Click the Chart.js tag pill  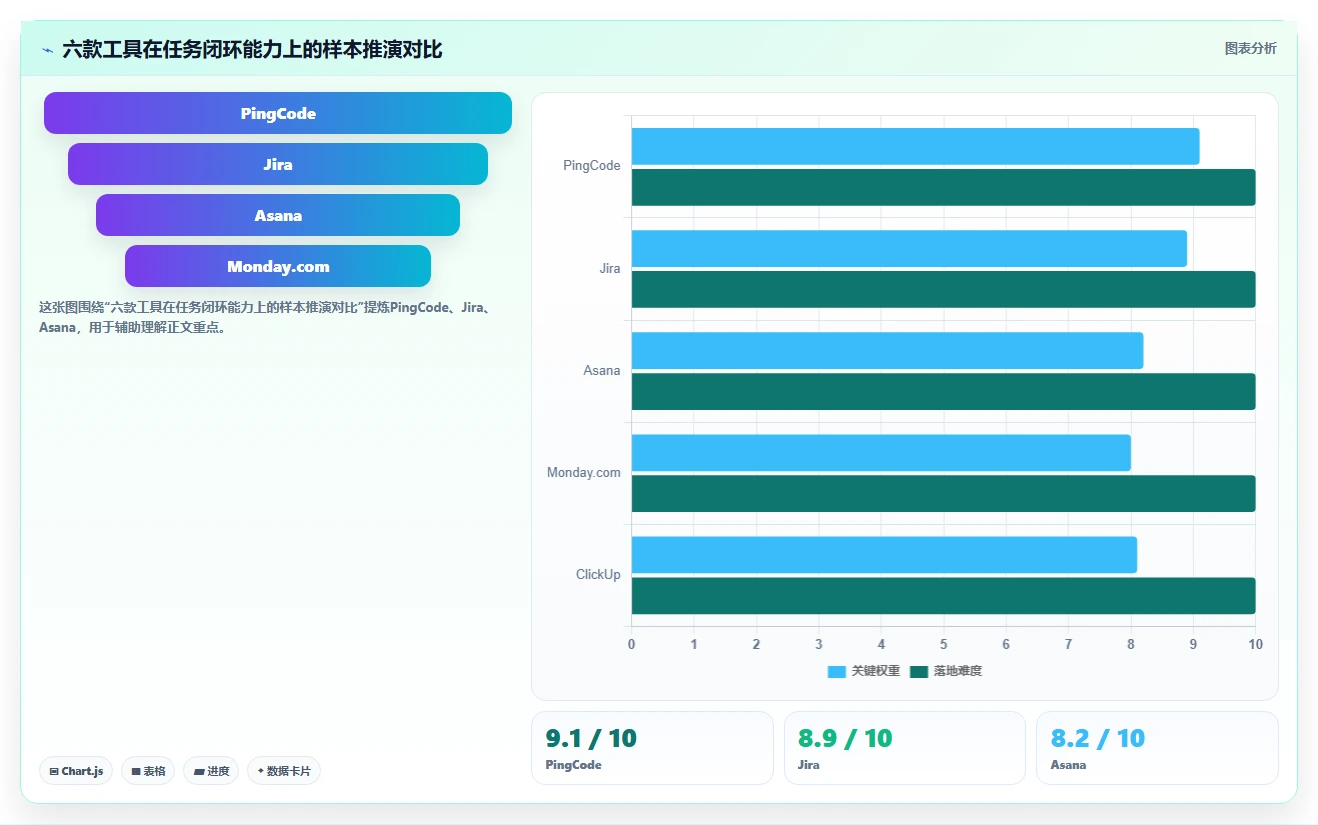click(x=76, y=771)
